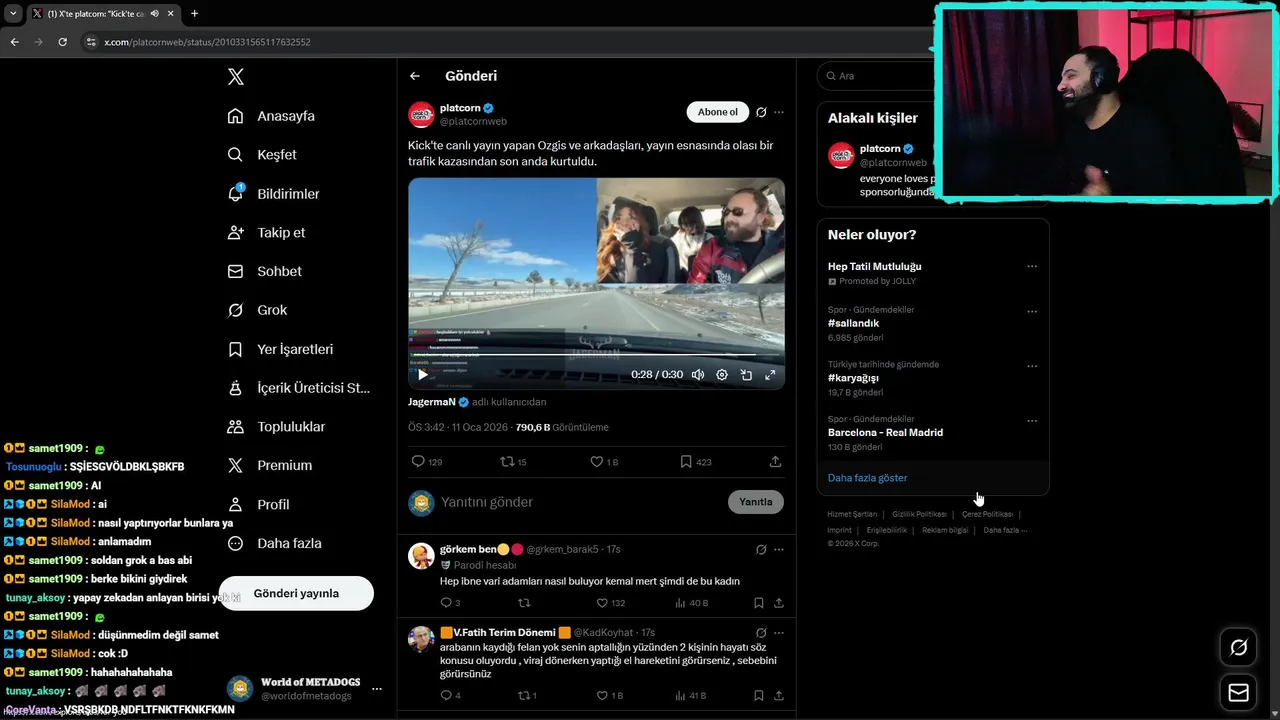Viewport: 1280px width, 720px height.
Task: Reply to main post (129 replies)
Action: [x=427, y=462]
